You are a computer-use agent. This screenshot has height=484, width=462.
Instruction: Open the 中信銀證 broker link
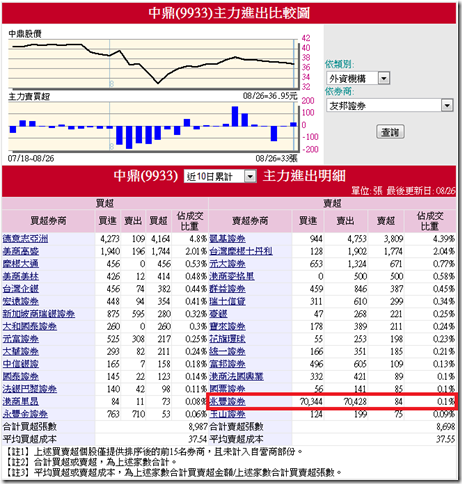point(21,364)
